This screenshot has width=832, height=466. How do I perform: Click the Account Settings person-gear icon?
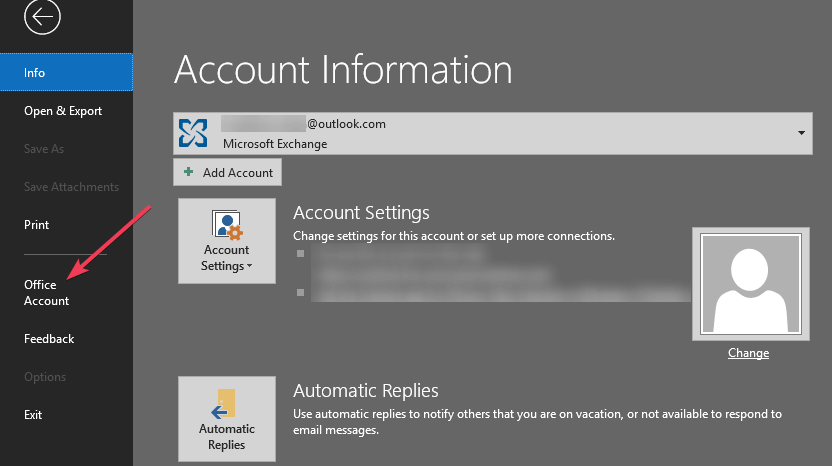[x=227, y=225]
